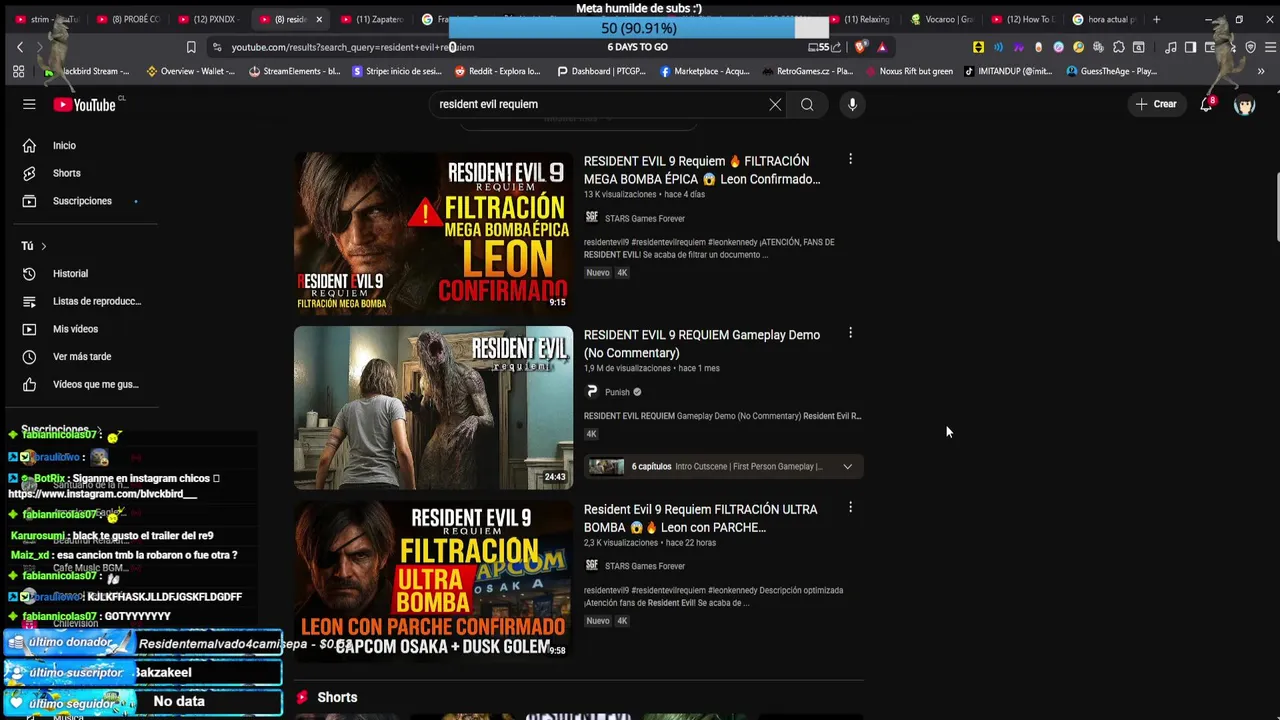Open Ver más tarde in the sidebar
This screenshot has height=720, width=1280.
tap(80, 356)
